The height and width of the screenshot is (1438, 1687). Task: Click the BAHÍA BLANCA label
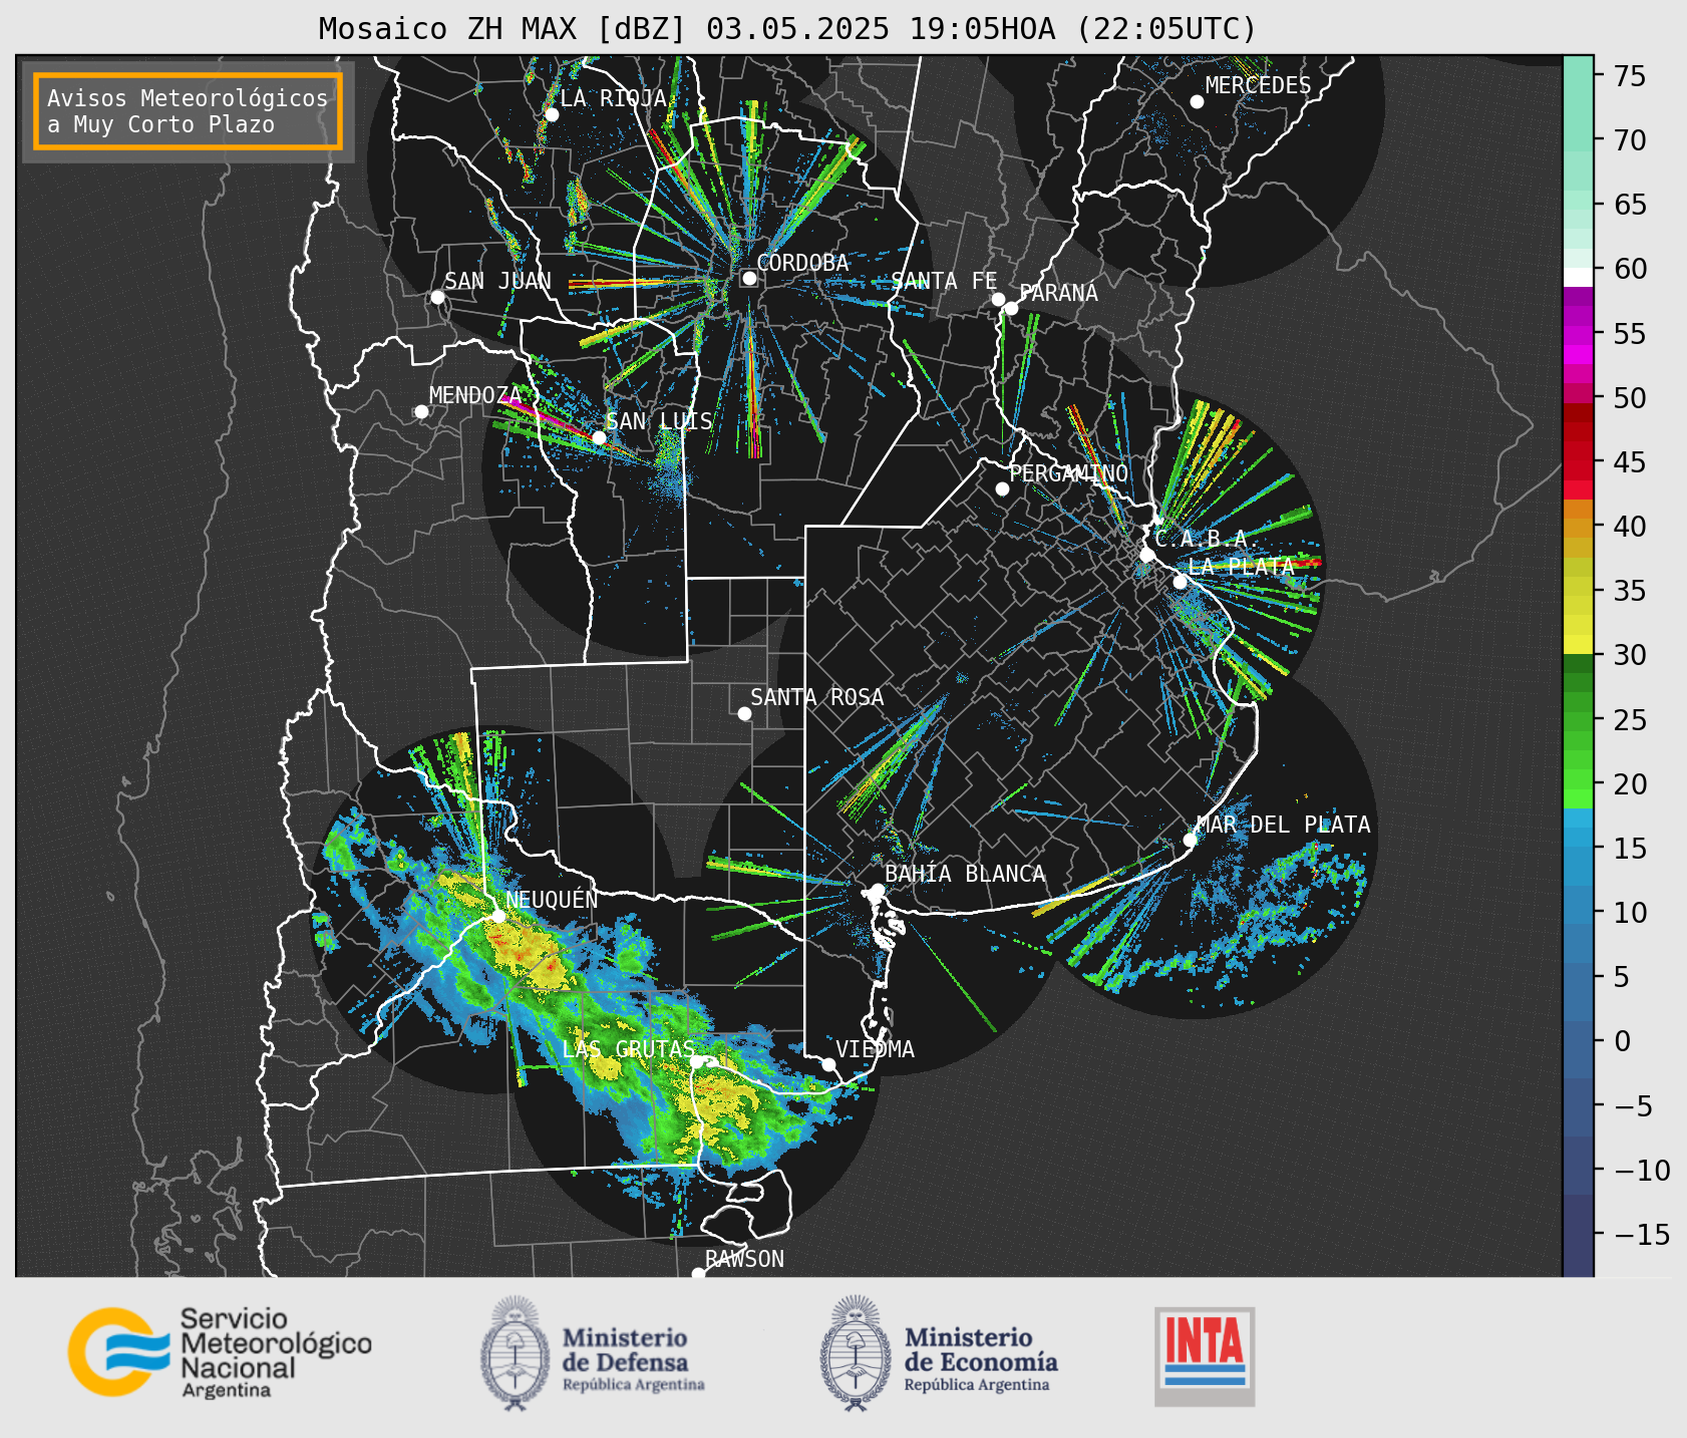pyautogui.click(x=965, y=874)
